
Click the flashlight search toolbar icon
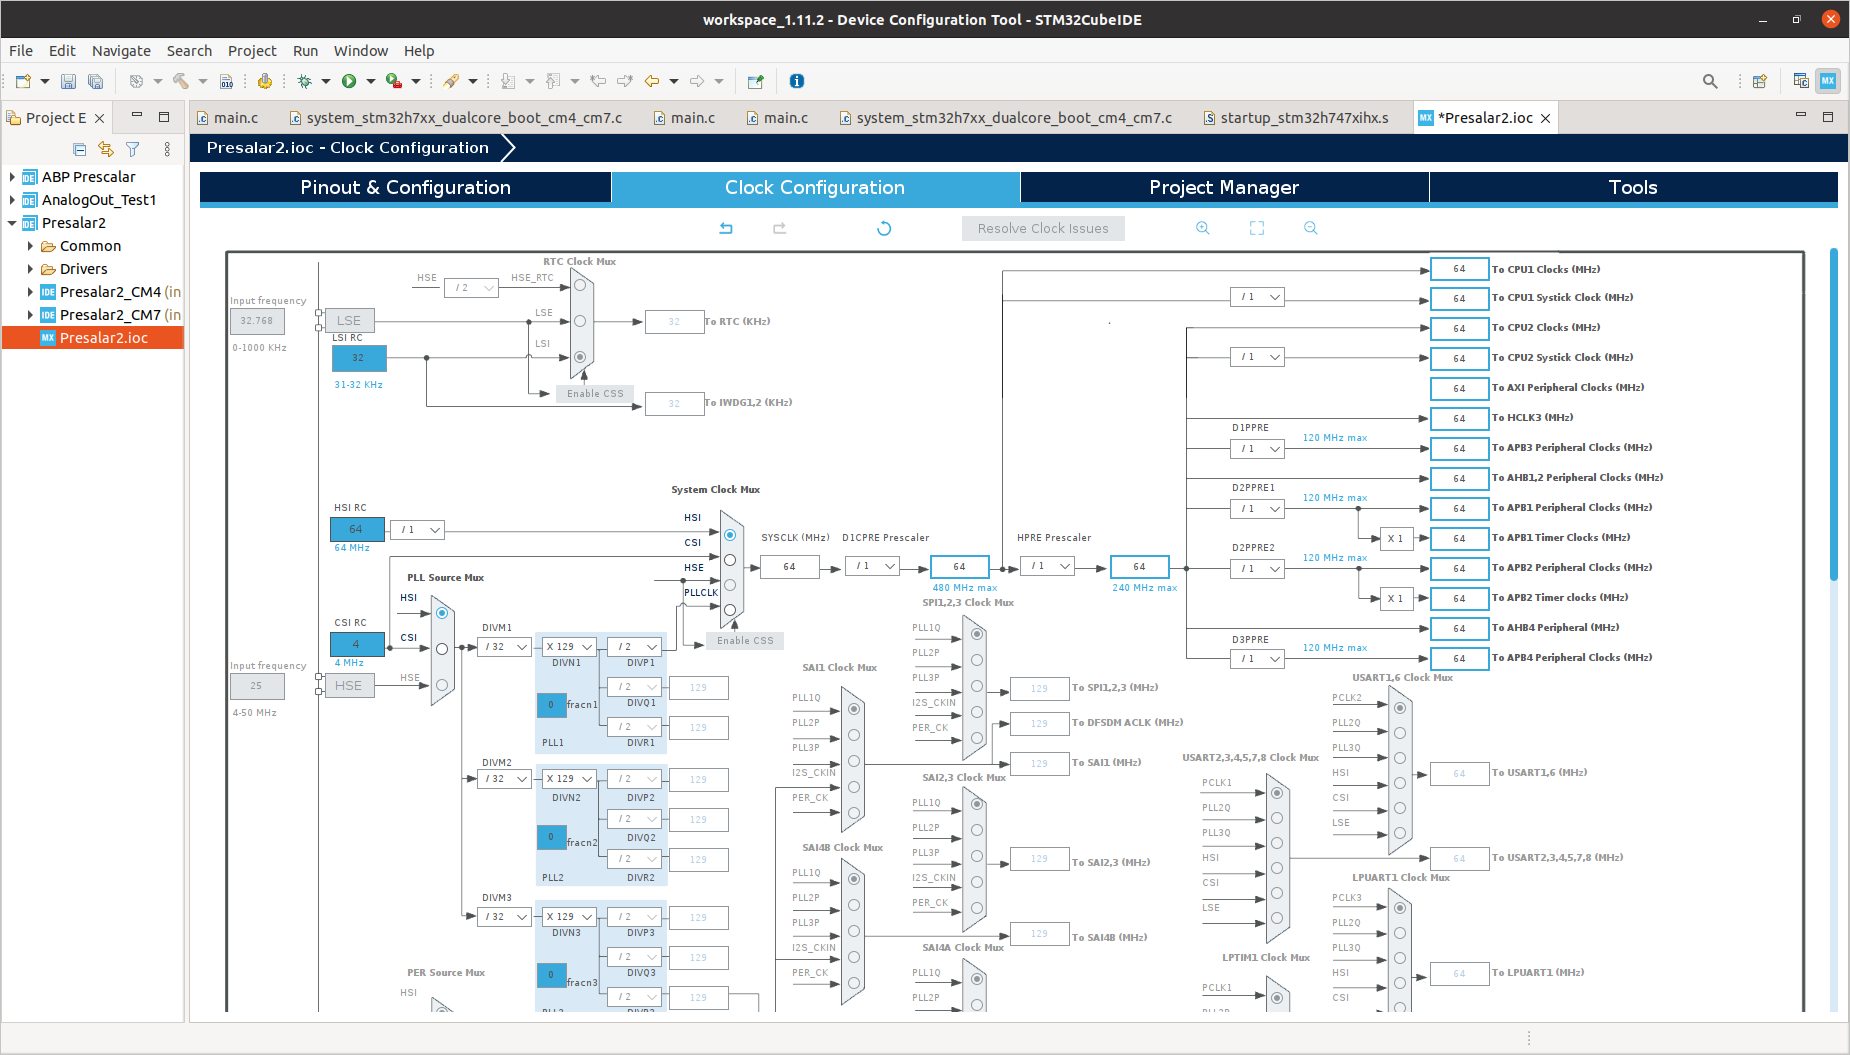click(451, 81)
